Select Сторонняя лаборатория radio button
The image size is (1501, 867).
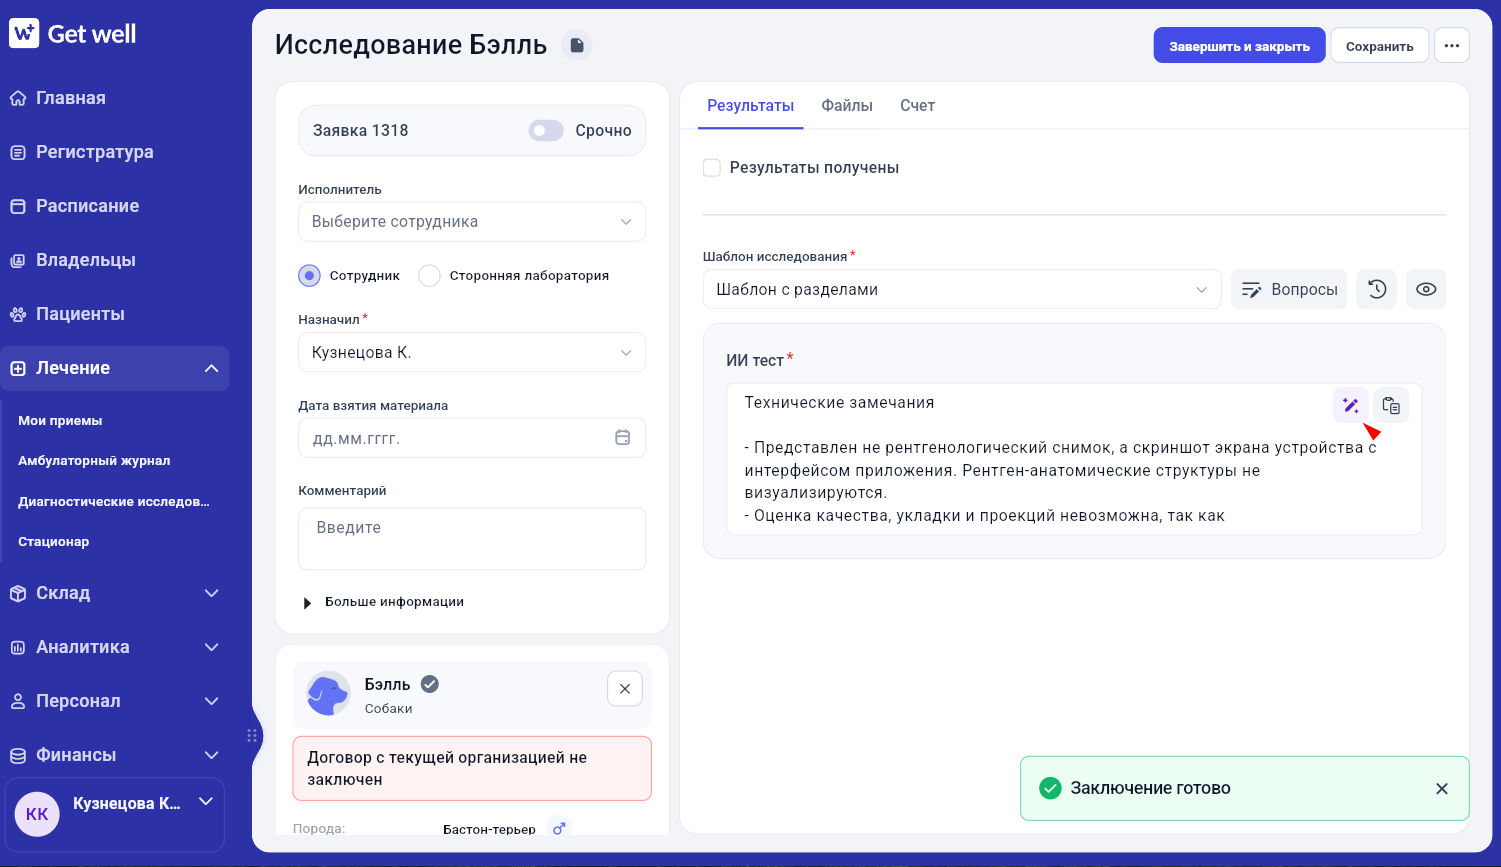(x=429, y=275)
